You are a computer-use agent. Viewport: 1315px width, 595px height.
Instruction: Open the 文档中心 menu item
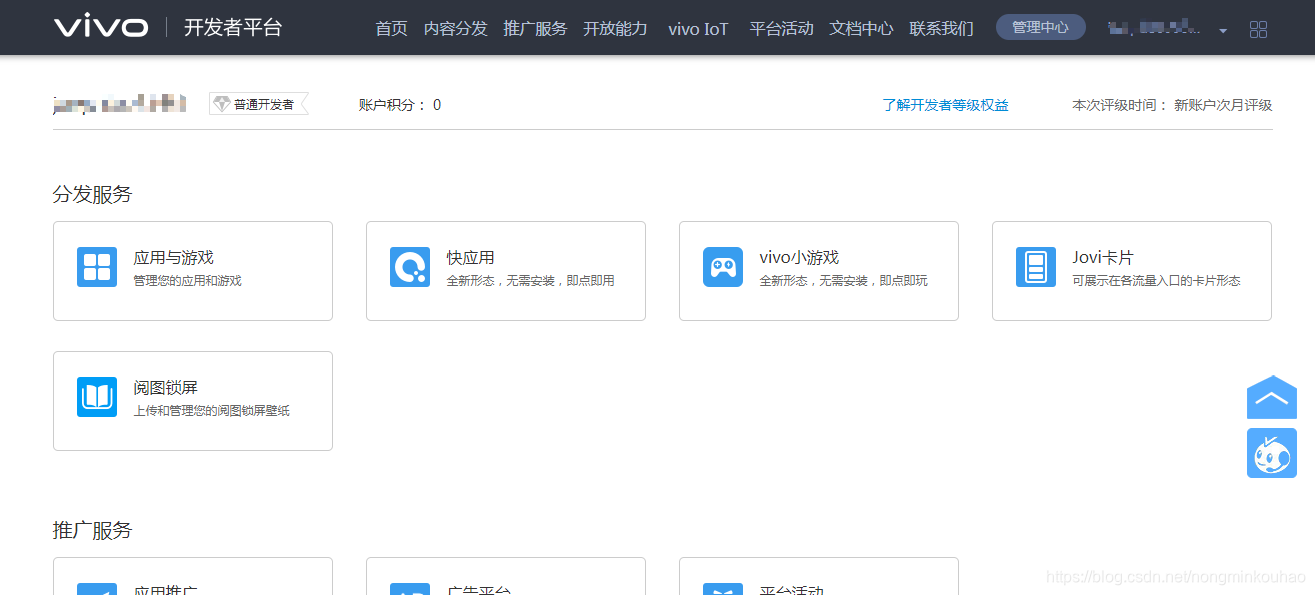pyautogui.click(x=861, y=28)
